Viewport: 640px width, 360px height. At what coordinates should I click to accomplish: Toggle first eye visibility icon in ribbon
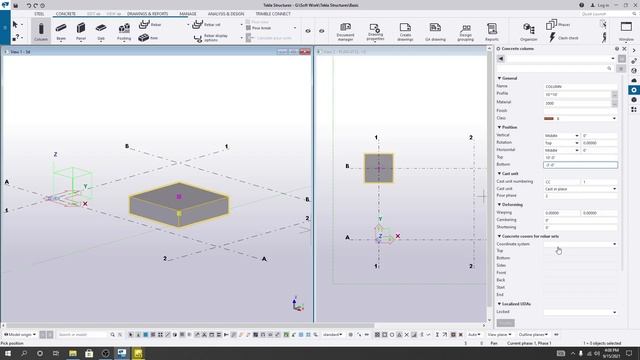(x=308, y=31)
